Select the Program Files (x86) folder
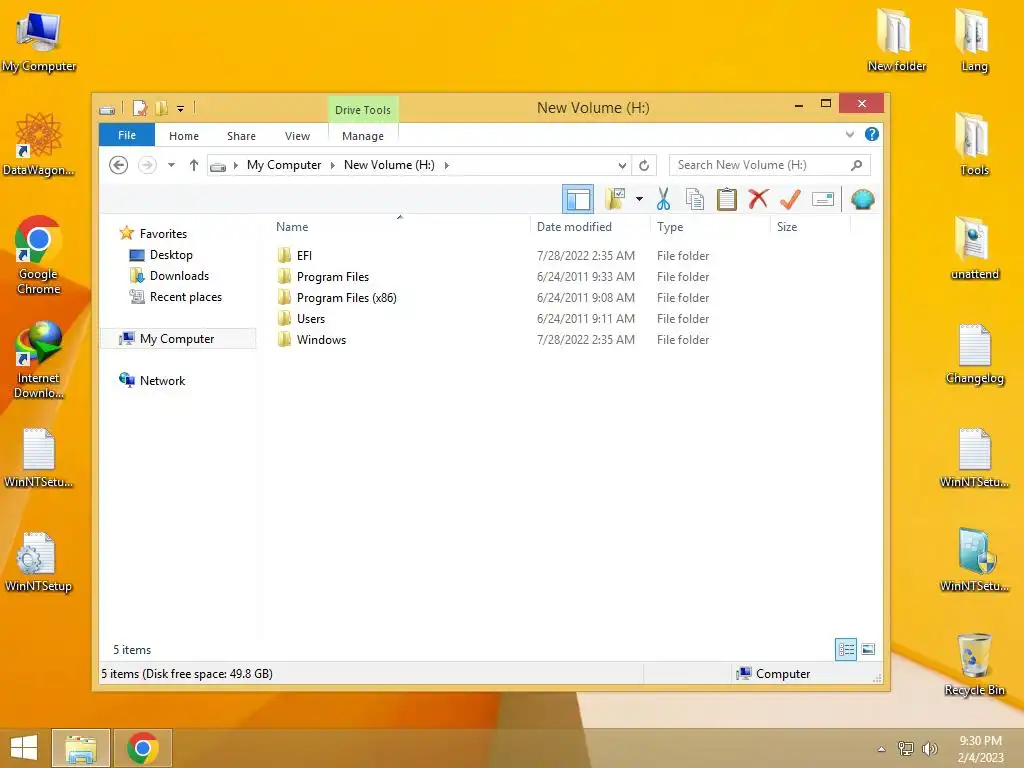 click(x=346, y=298)
